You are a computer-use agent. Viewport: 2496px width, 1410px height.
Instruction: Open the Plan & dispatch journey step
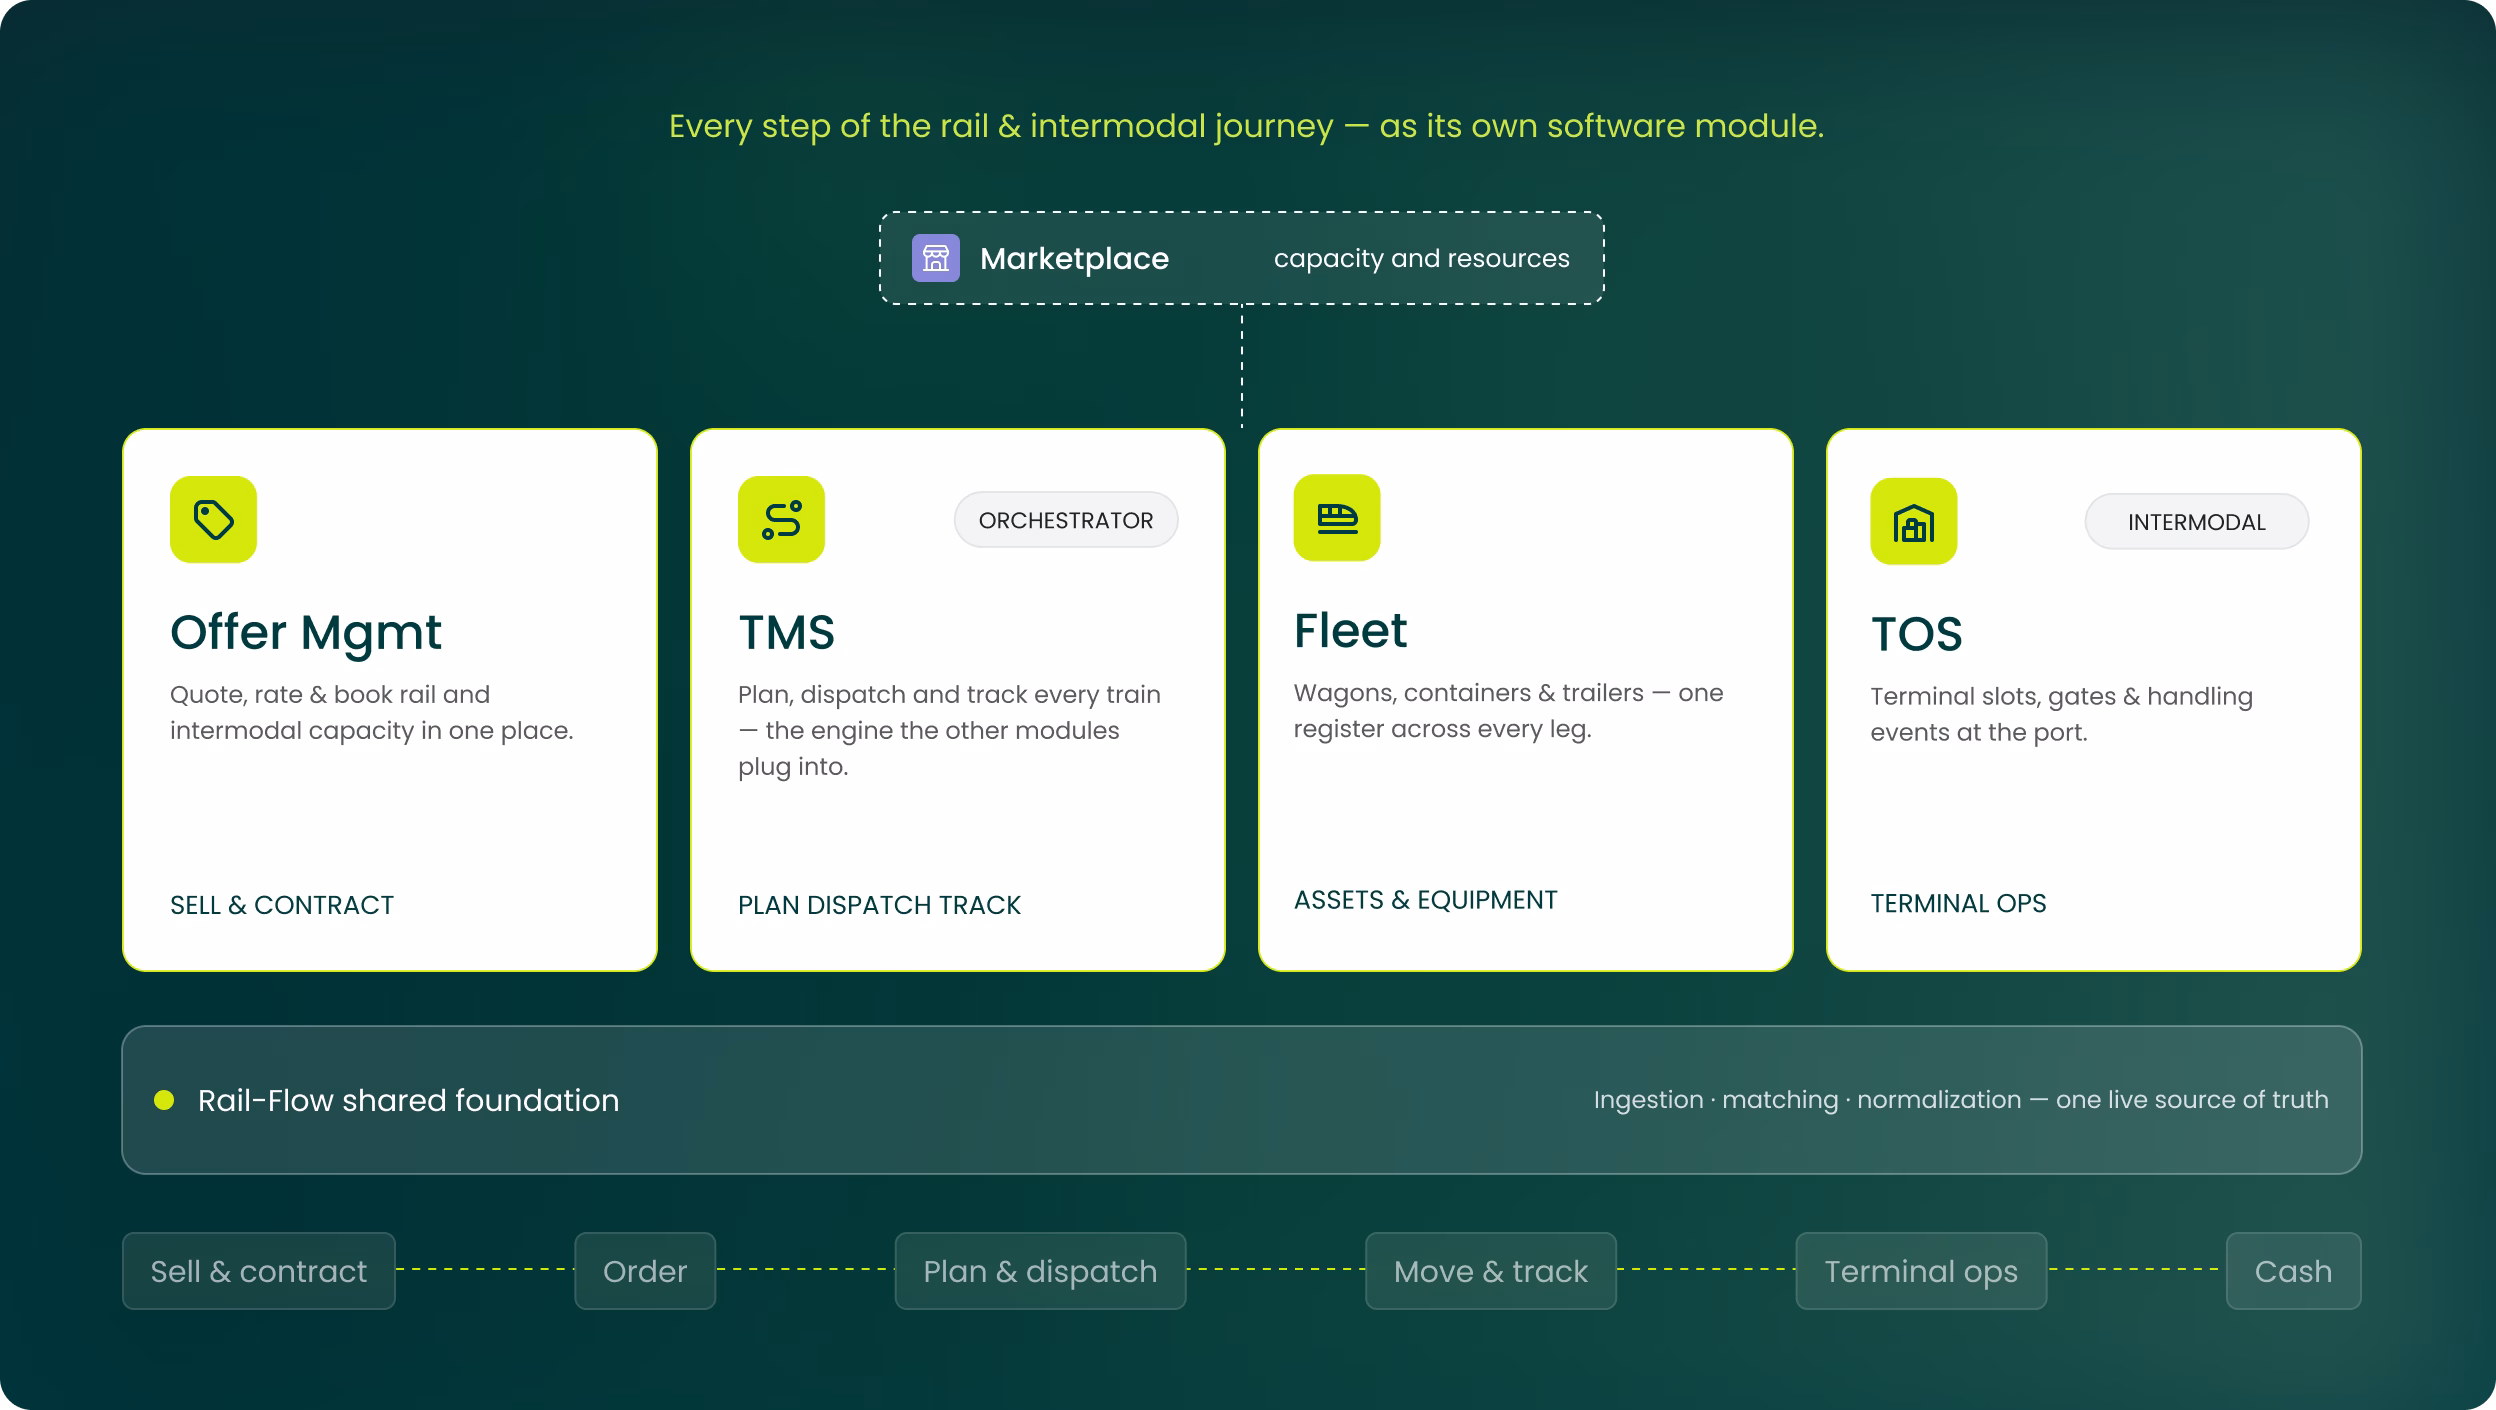click(1040, 1271)
